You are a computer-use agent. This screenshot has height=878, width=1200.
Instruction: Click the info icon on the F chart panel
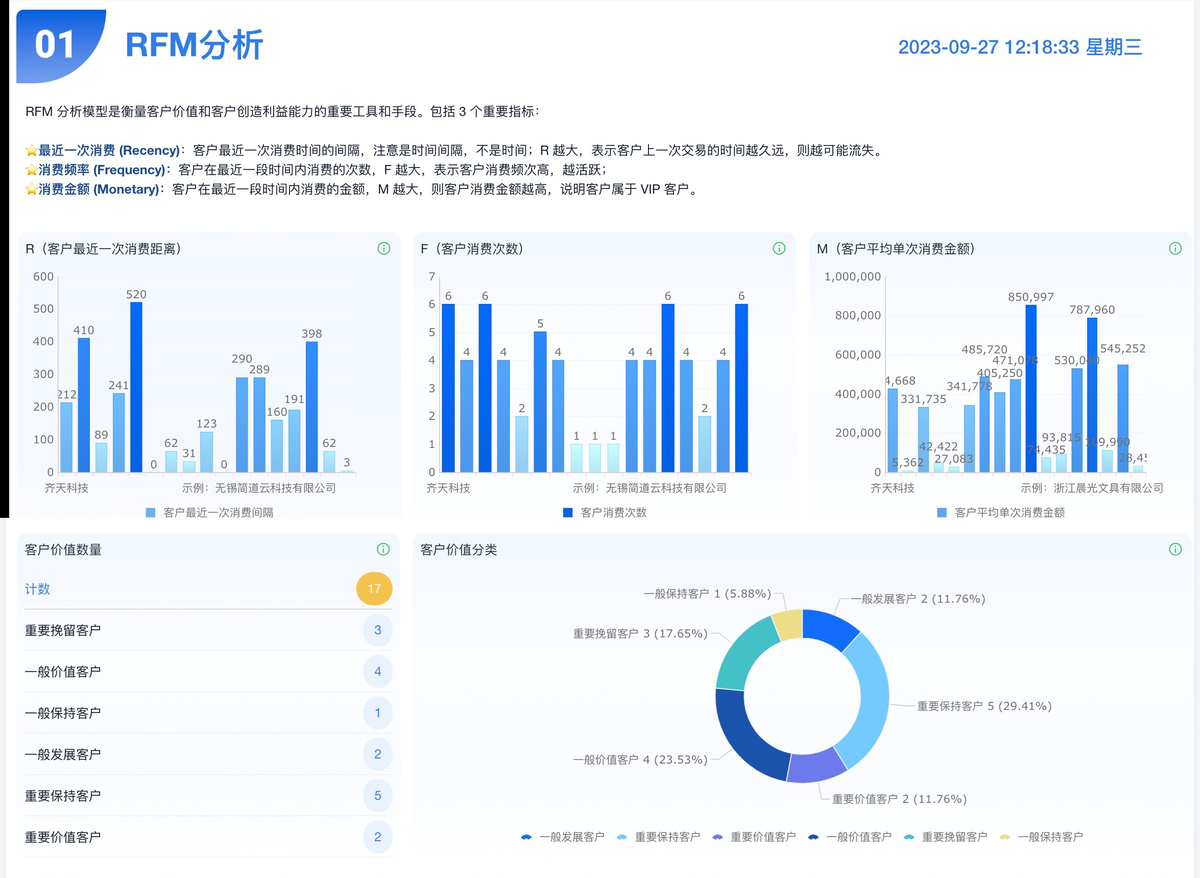(x=779, y=249)
